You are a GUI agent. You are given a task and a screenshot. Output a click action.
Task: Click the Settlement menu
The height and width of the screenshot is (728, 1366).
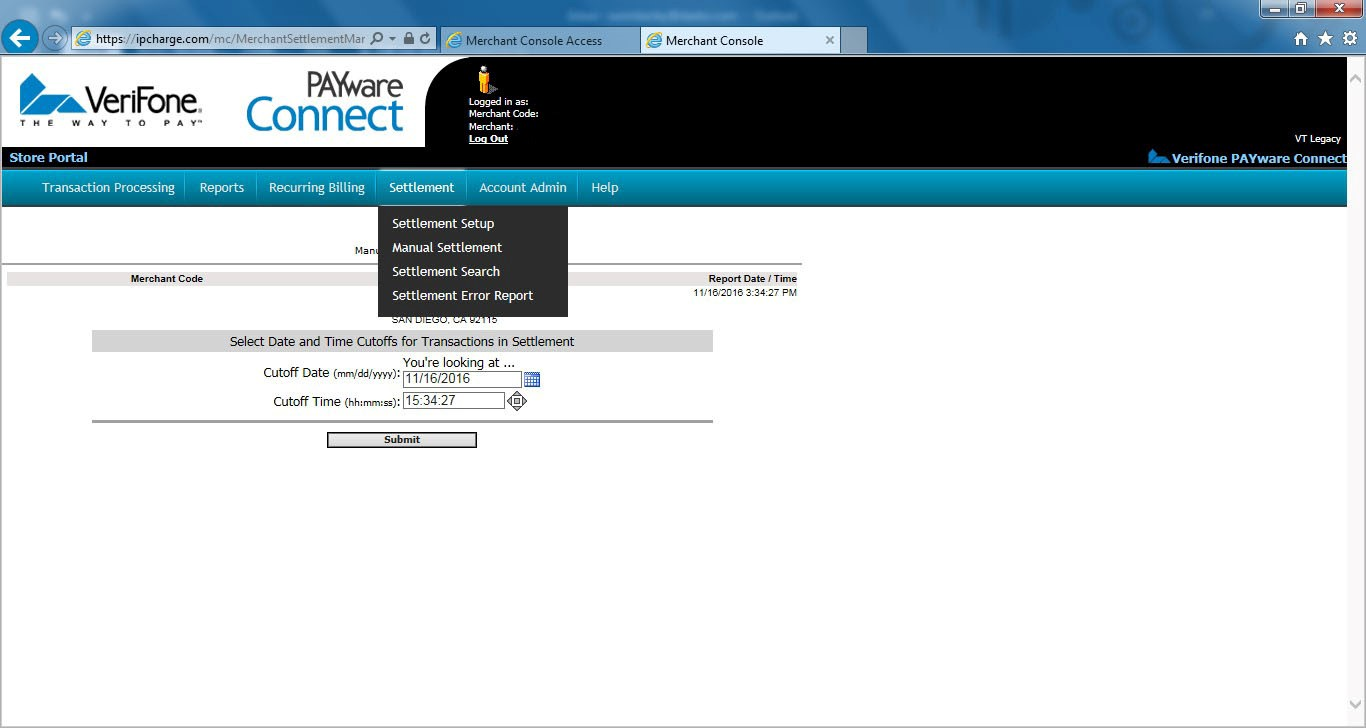tap(421, 188)
